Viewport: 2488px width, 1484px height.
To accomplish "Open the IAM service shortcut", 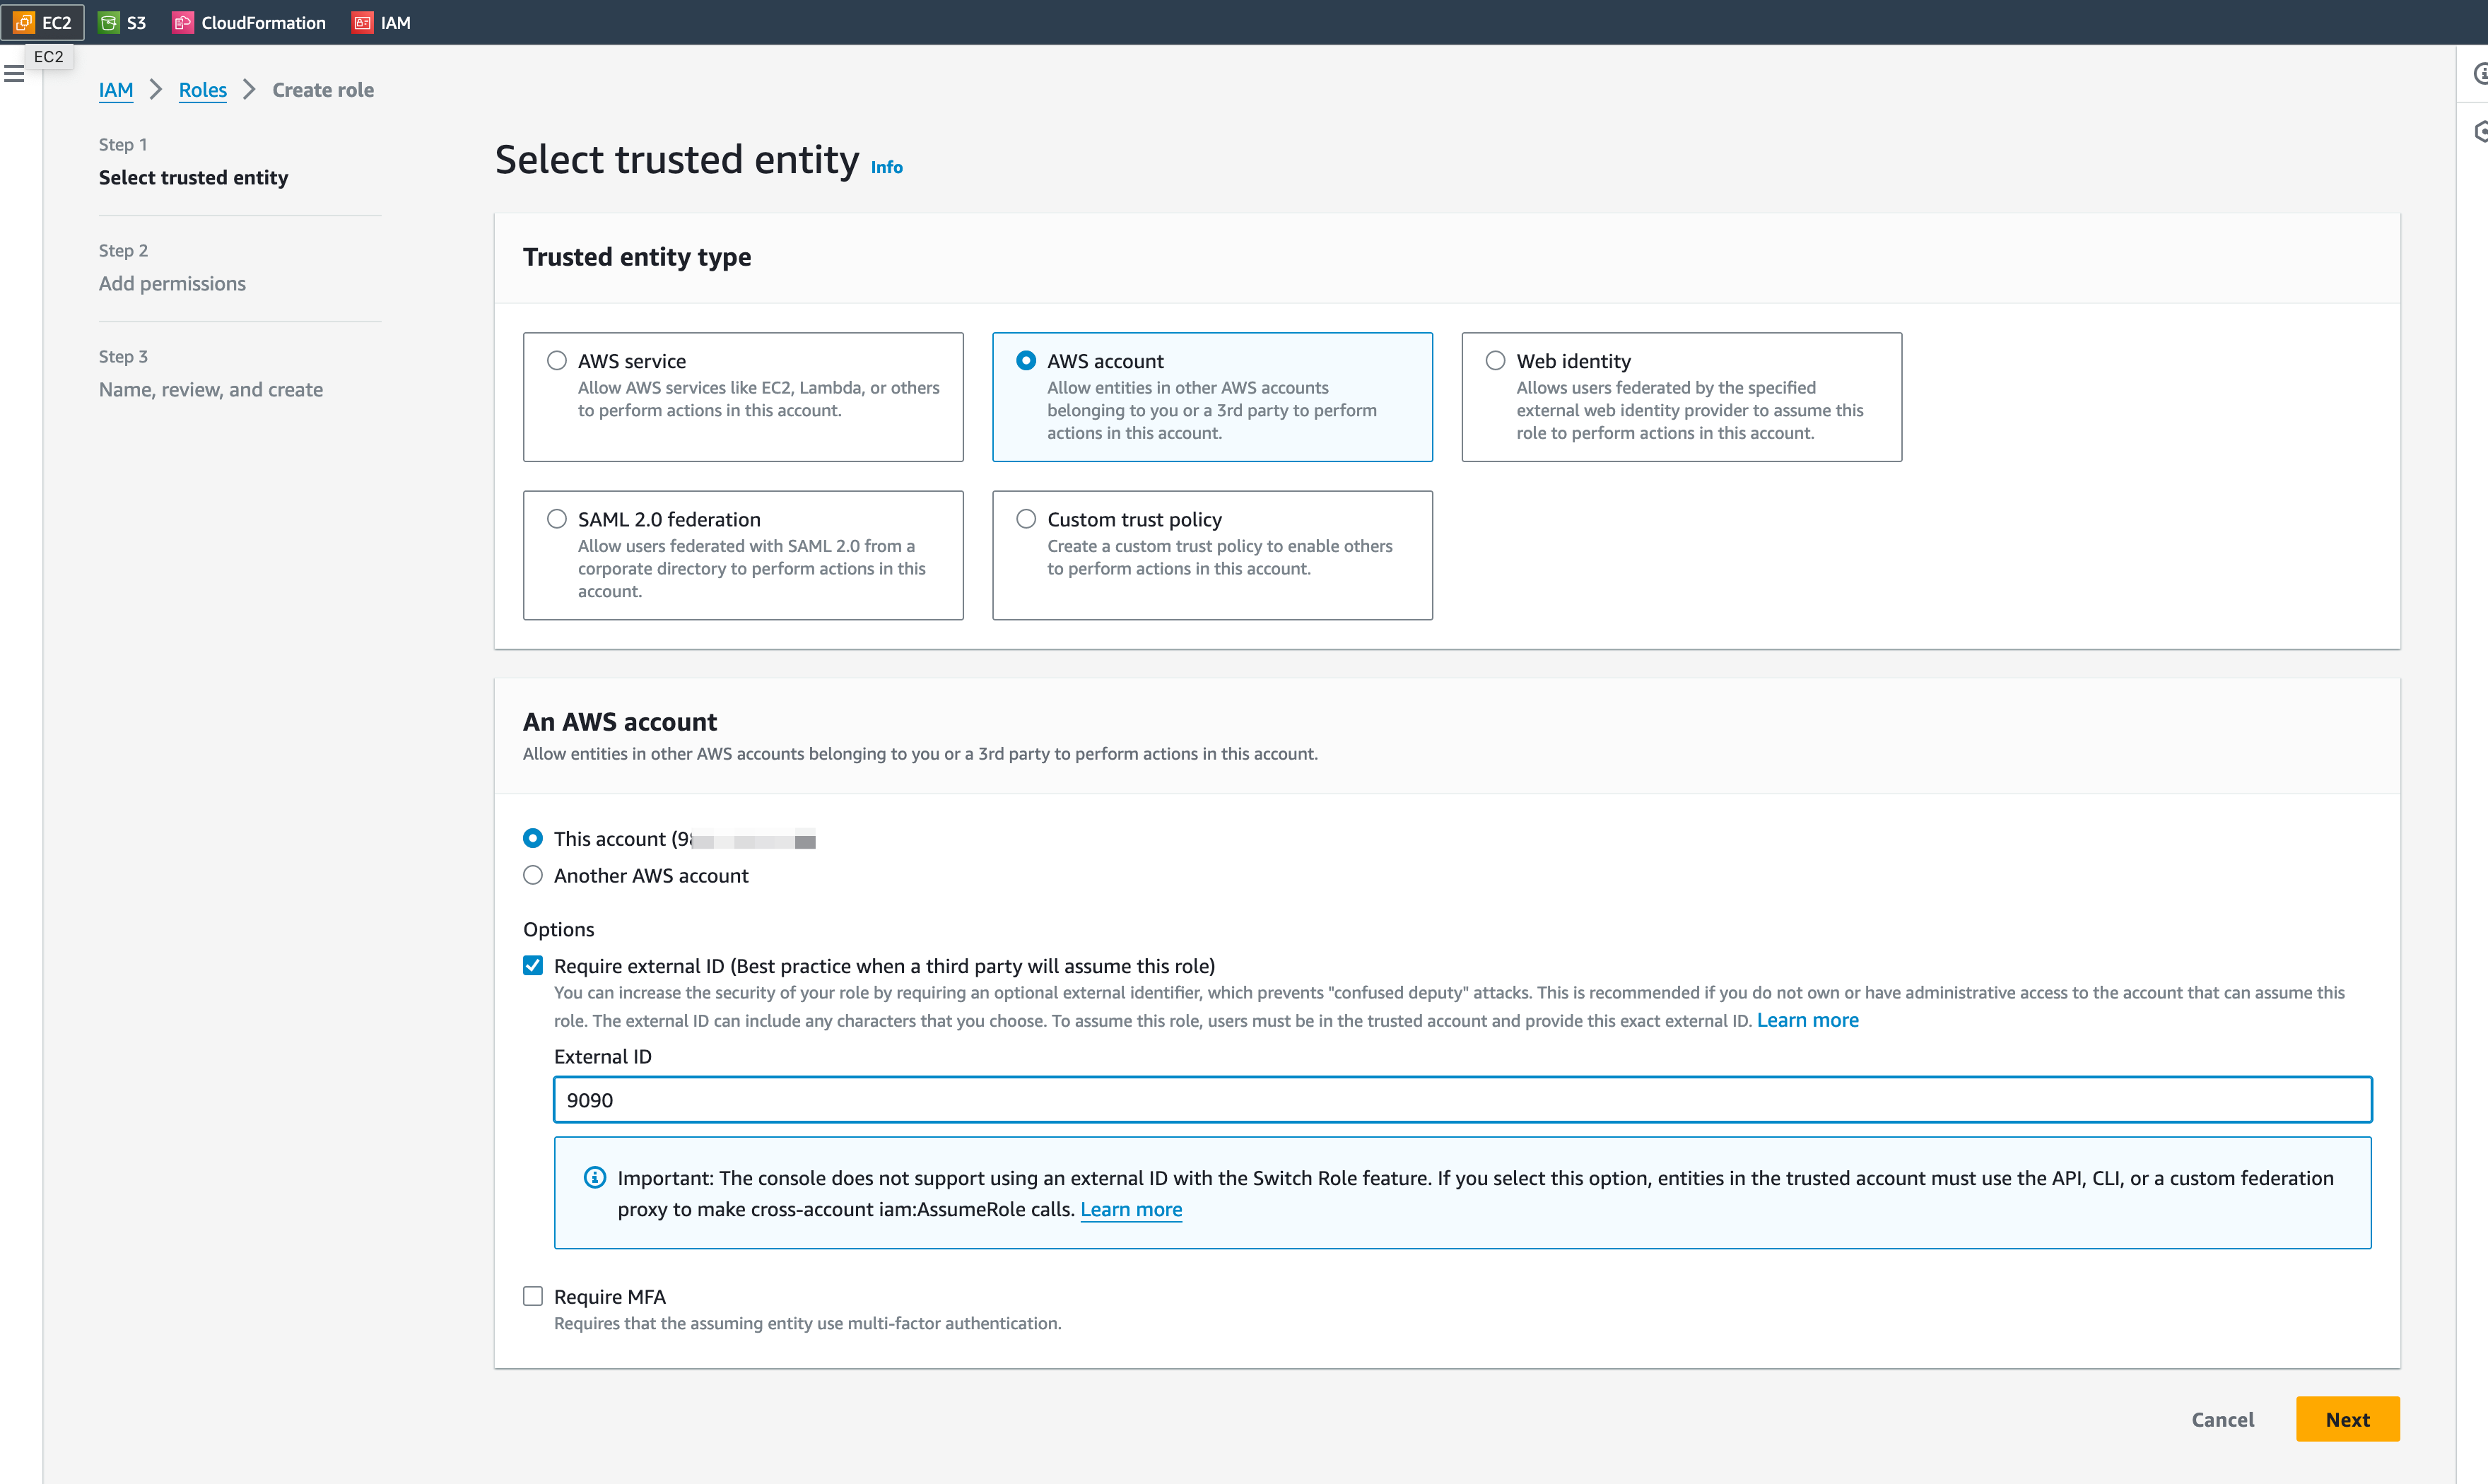I will pos(382,22).
